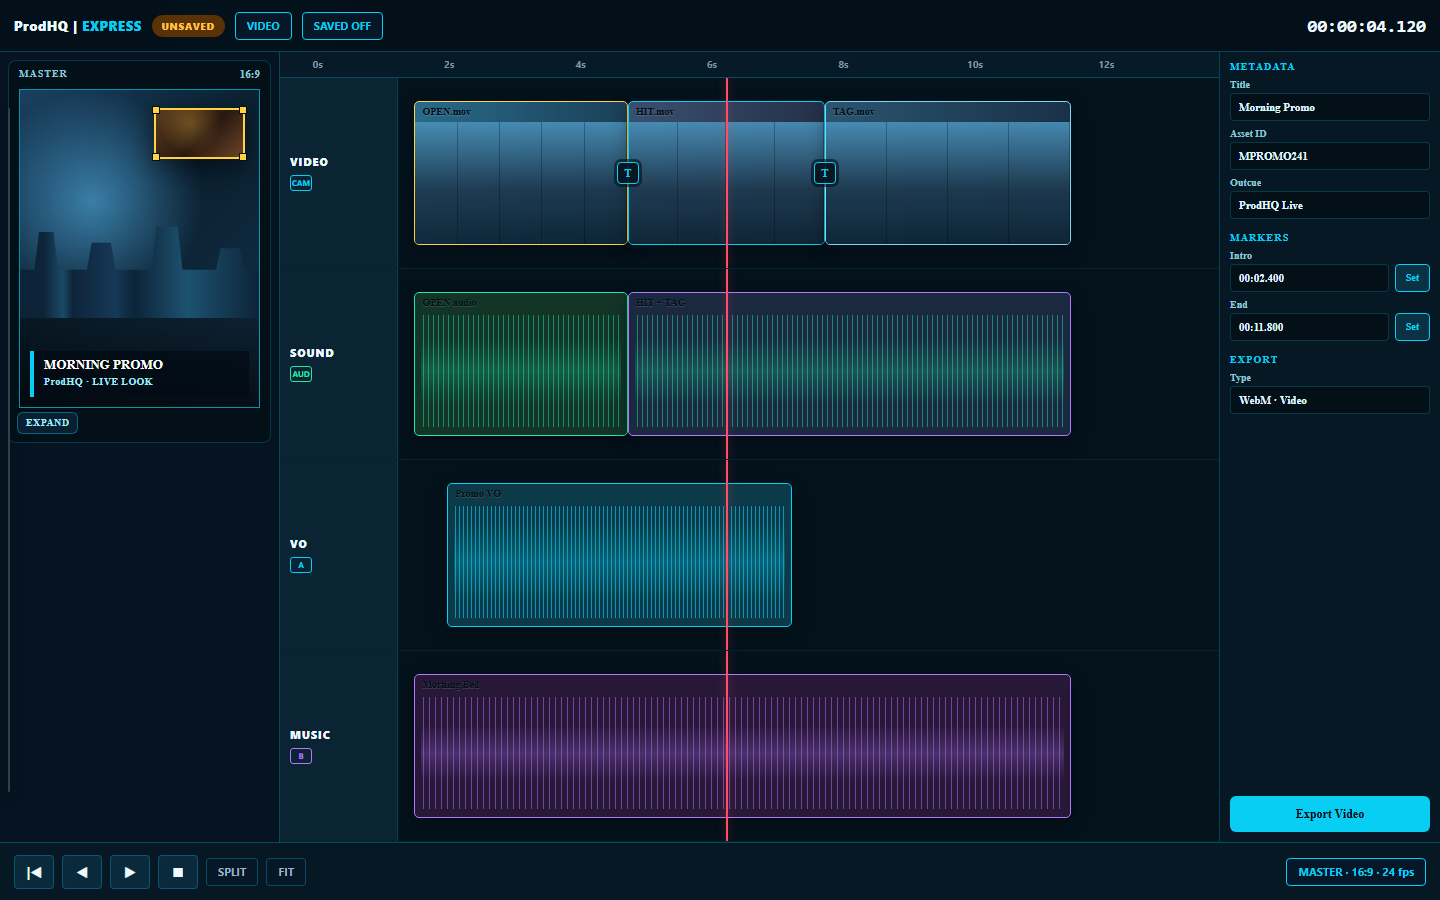
Task: Select the Promo VO clip
Action: point(619,555)
